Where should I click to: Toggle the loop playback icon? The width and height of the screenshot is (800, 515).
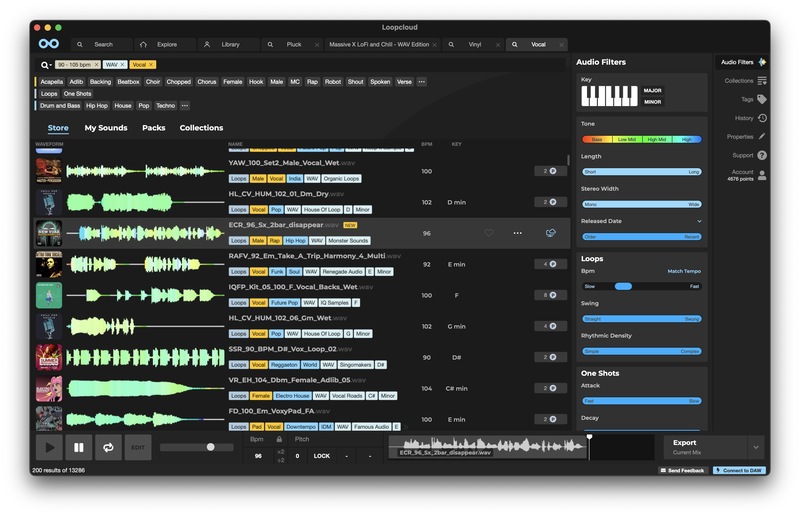107,447
